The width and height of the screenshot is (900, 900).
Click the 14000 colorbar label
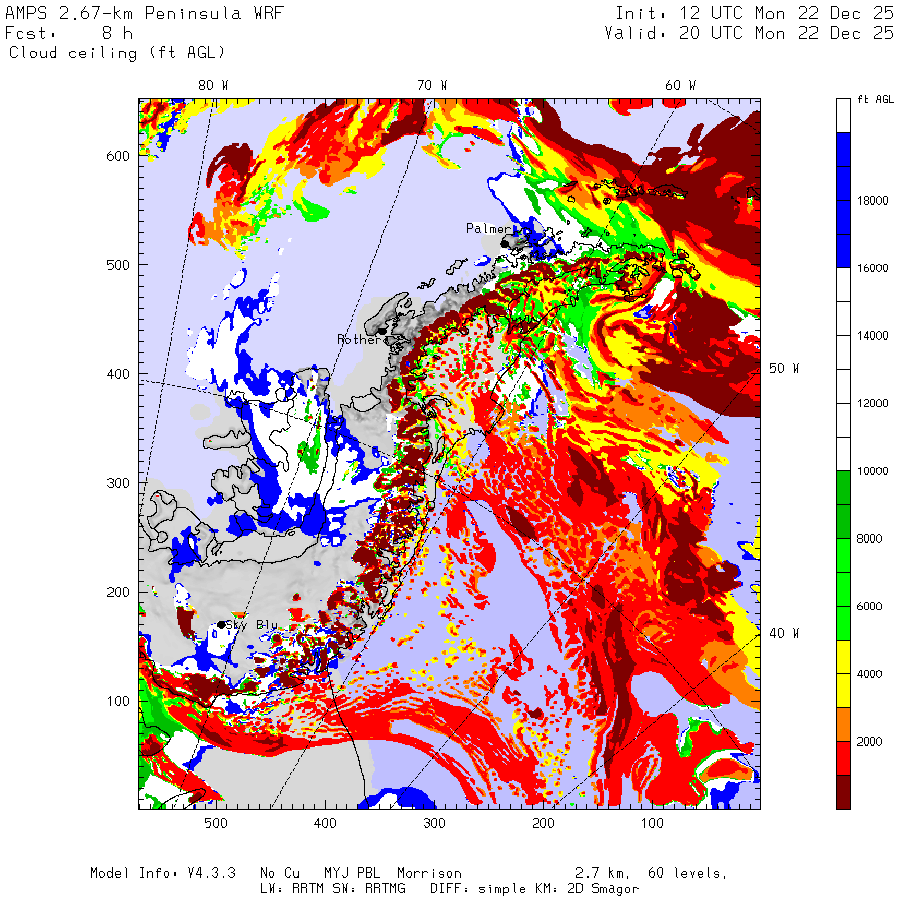point(872,336)
